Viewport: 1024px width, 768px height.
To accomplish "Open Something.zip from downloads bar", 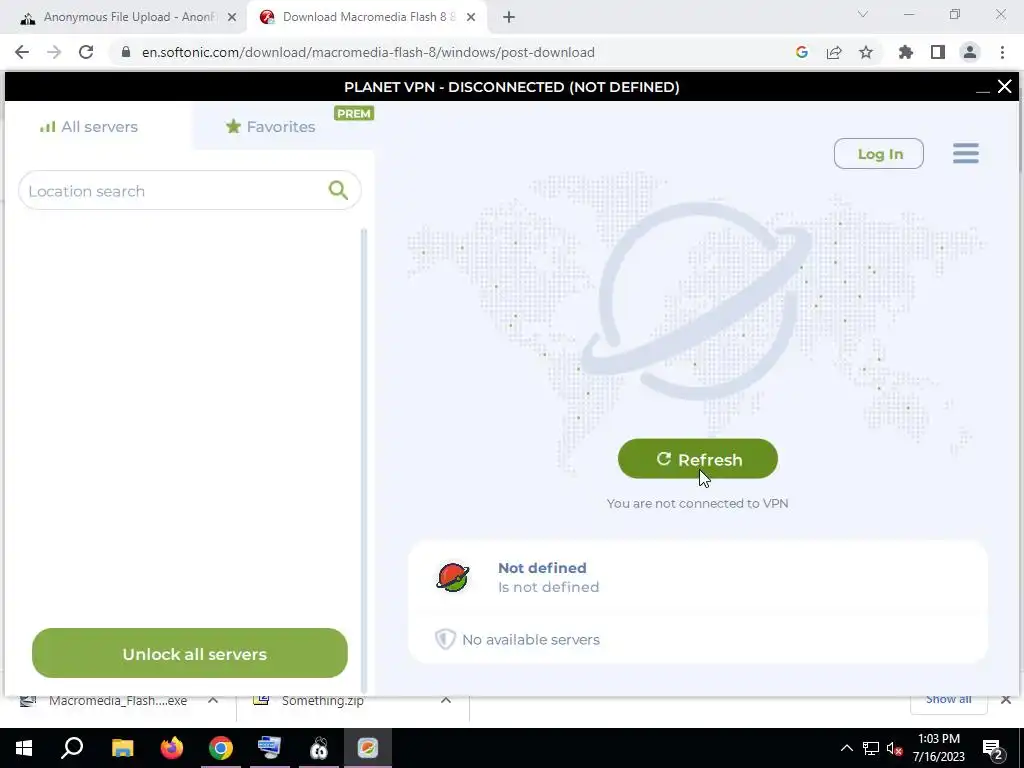I will (323, 701).
